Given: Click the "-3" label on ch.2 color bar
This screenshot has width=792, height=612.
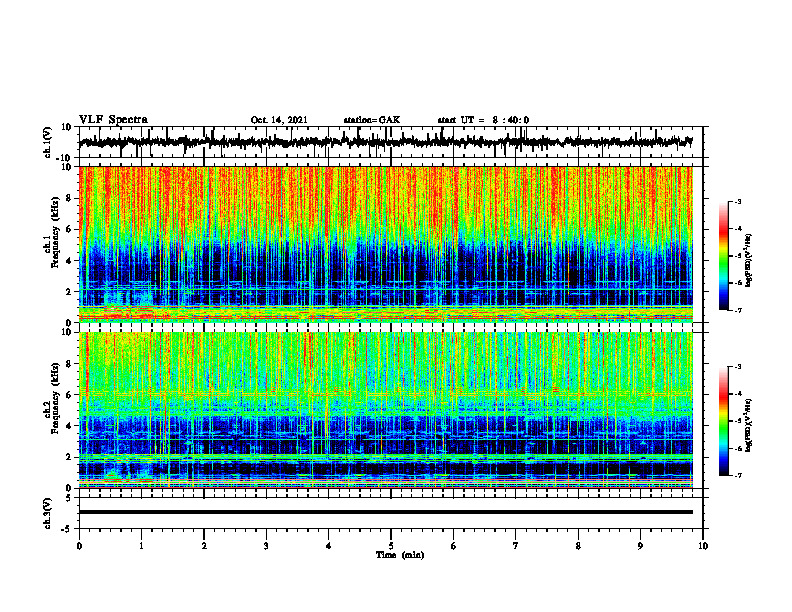Looking at the screenshot, I should [738, 367].
